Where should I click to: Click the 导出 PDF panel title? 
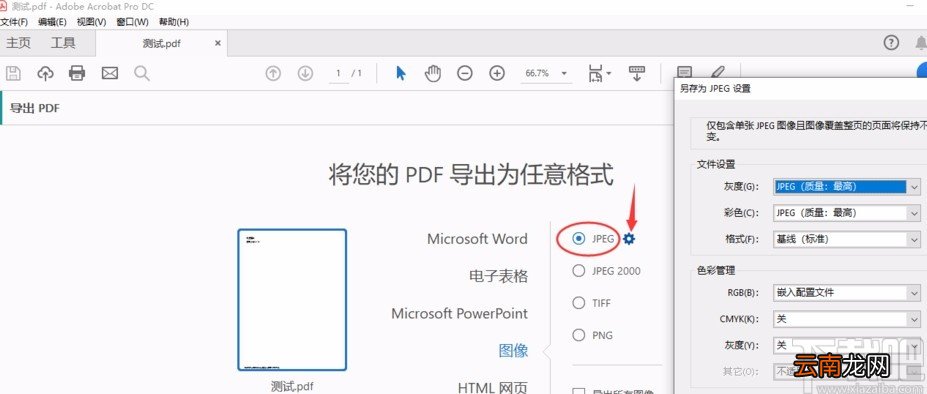point(35,108)
